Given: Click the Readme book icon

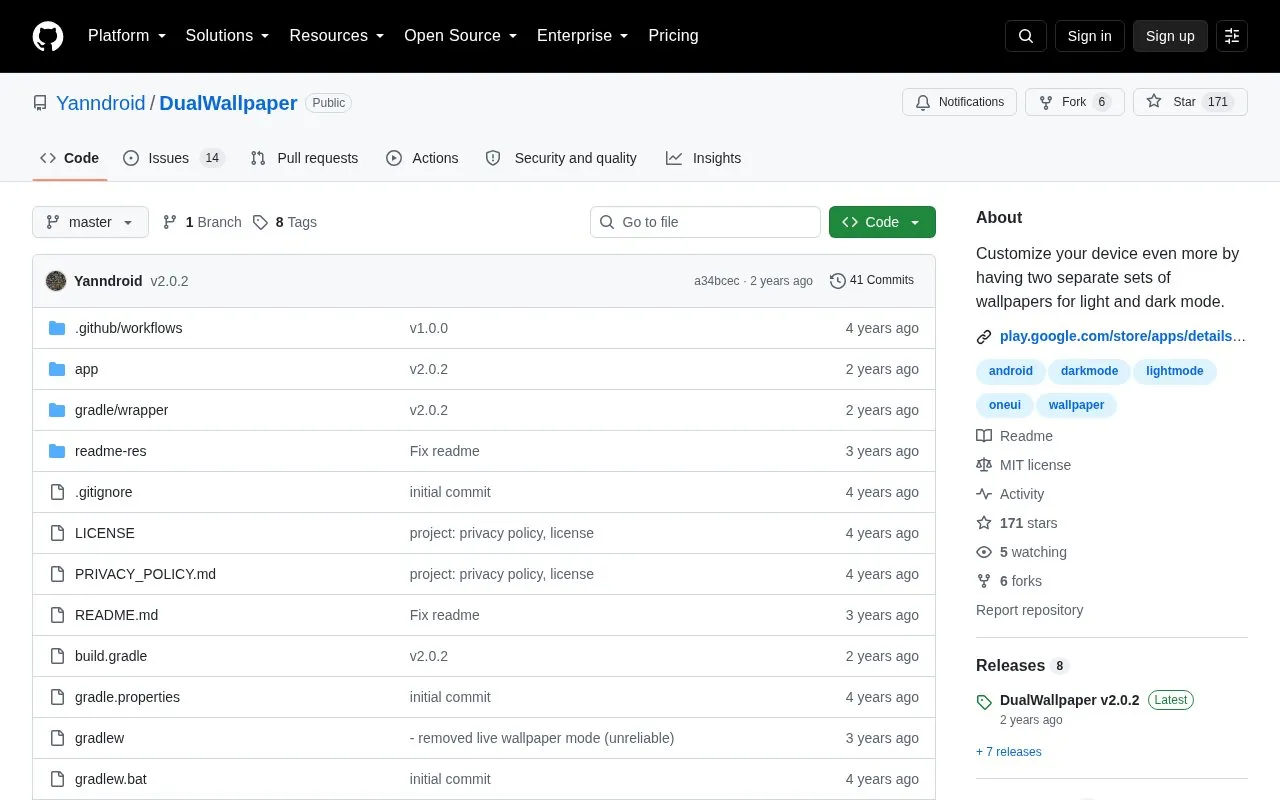Looking at the screenshot, I should [x=984, y=436].
